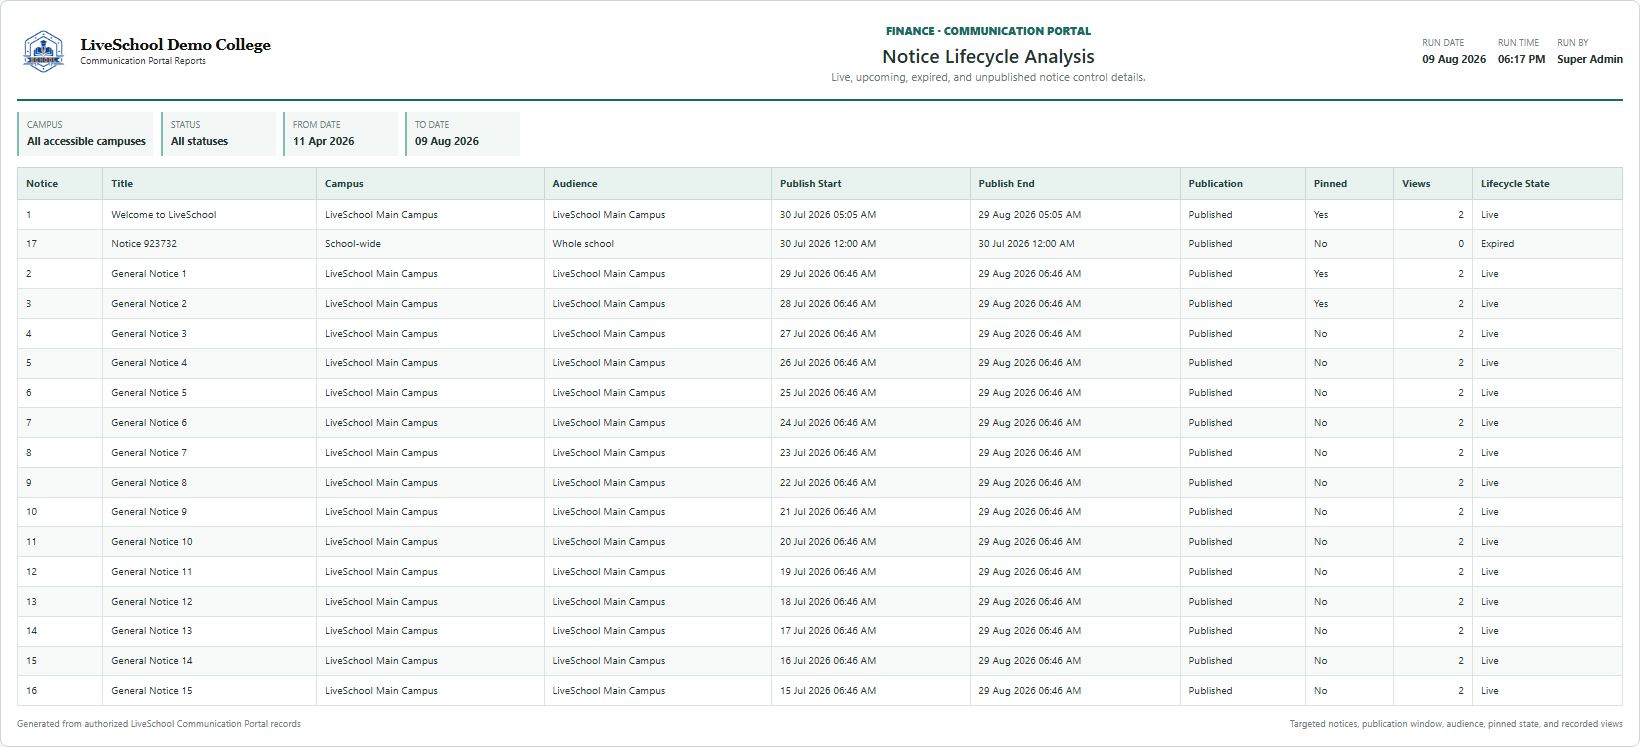Click publish end '30 Jul 2026 12:00 AM'
1640x748 pixels.
[x=1026, y=244]
